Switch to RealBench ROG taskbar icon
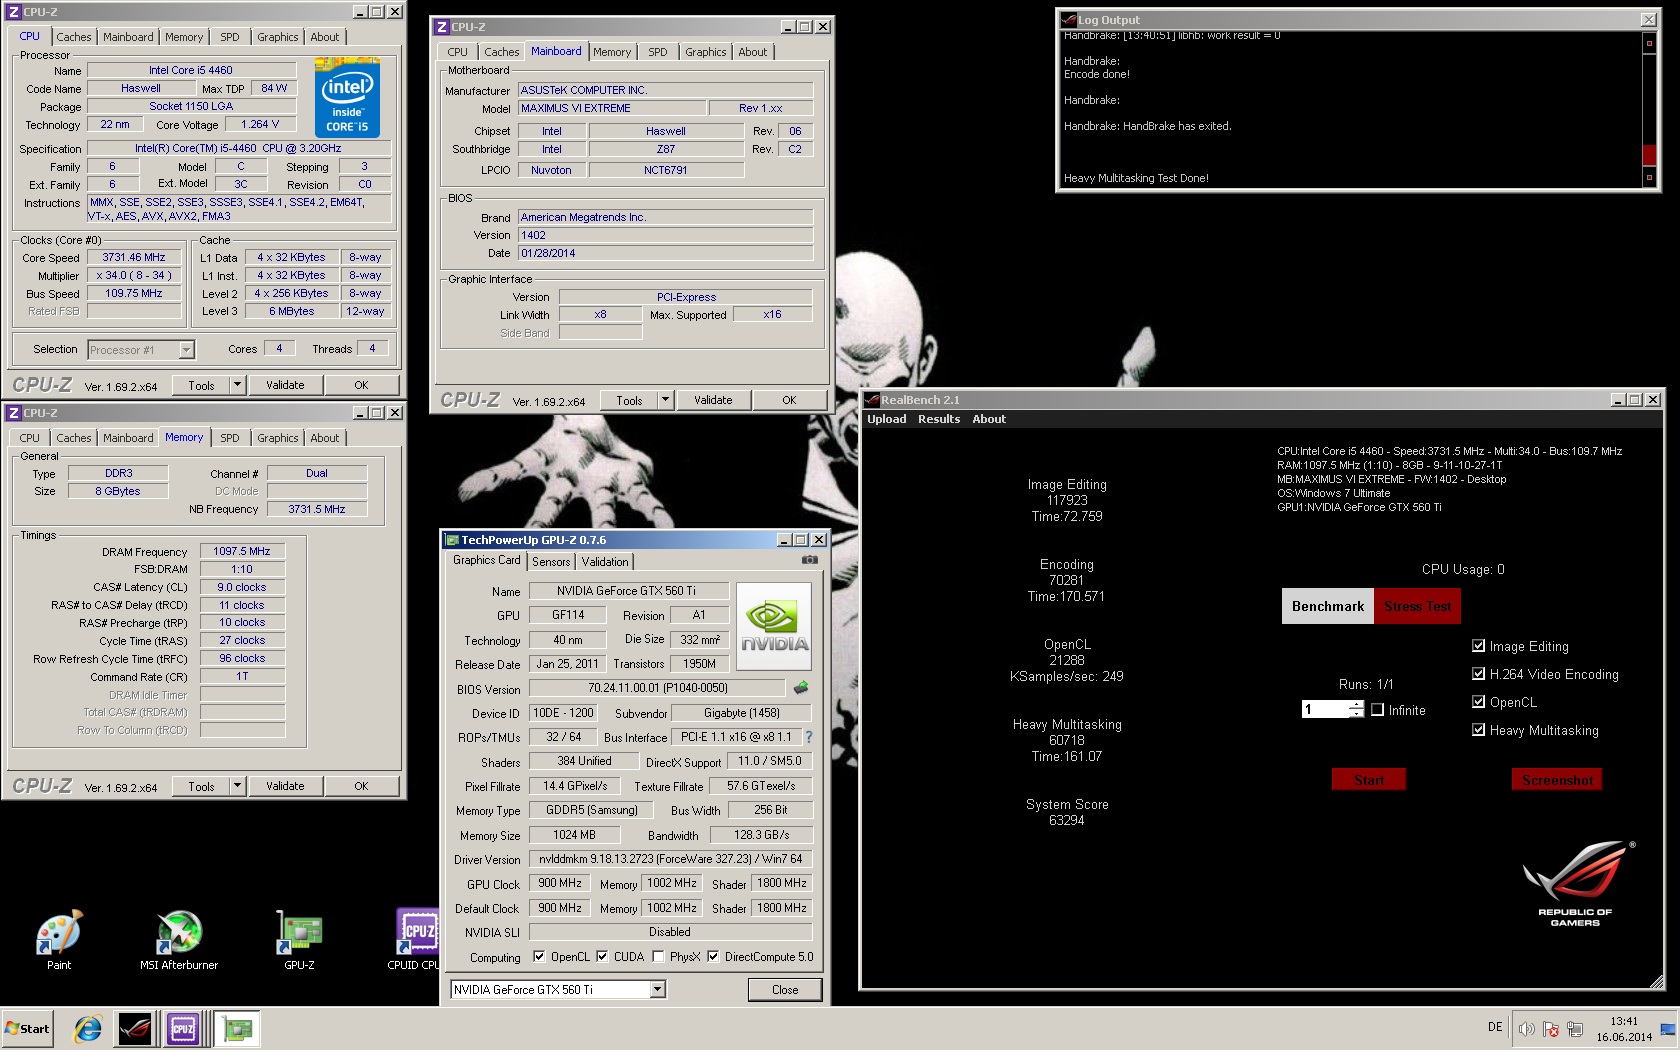Viewport: 1680px width, 1050px height. [x=135, y=1028]
